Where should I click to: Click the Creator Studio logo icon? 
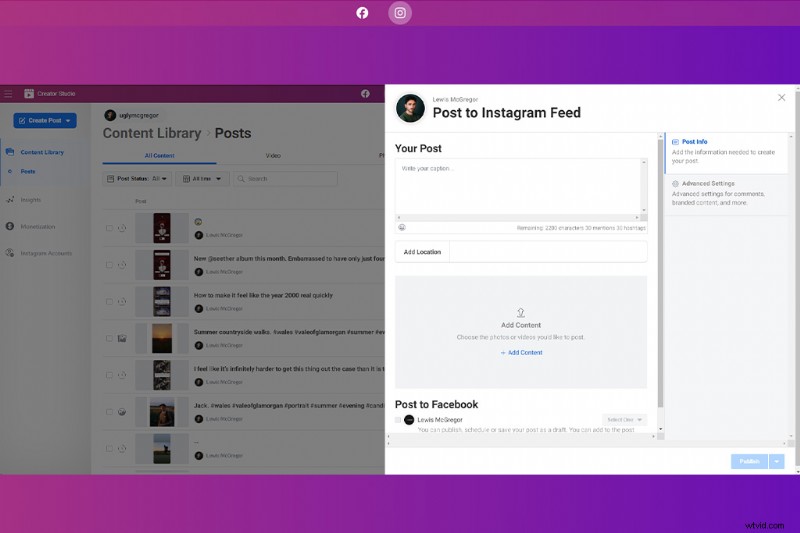(29, 93)
